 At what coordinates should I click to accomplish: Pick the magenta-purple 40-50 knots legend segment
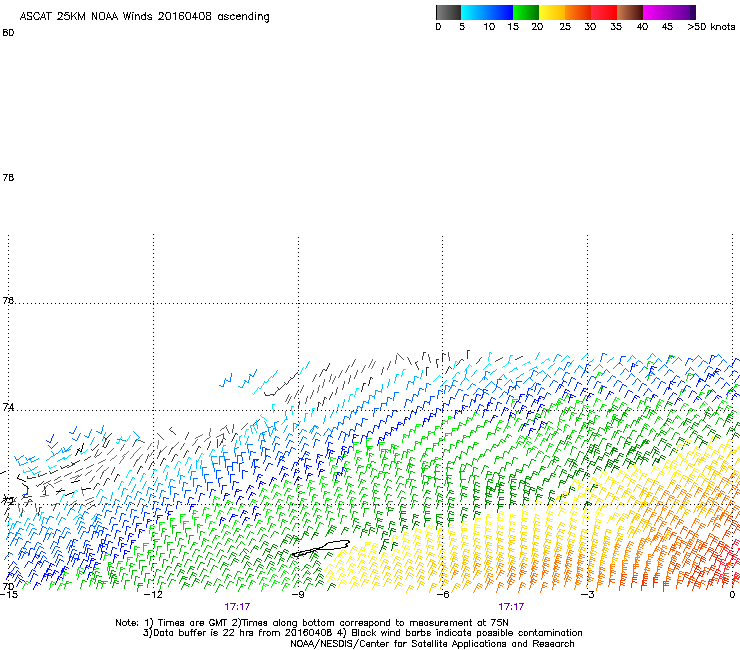pyautogui.click(x=669, y=12)
